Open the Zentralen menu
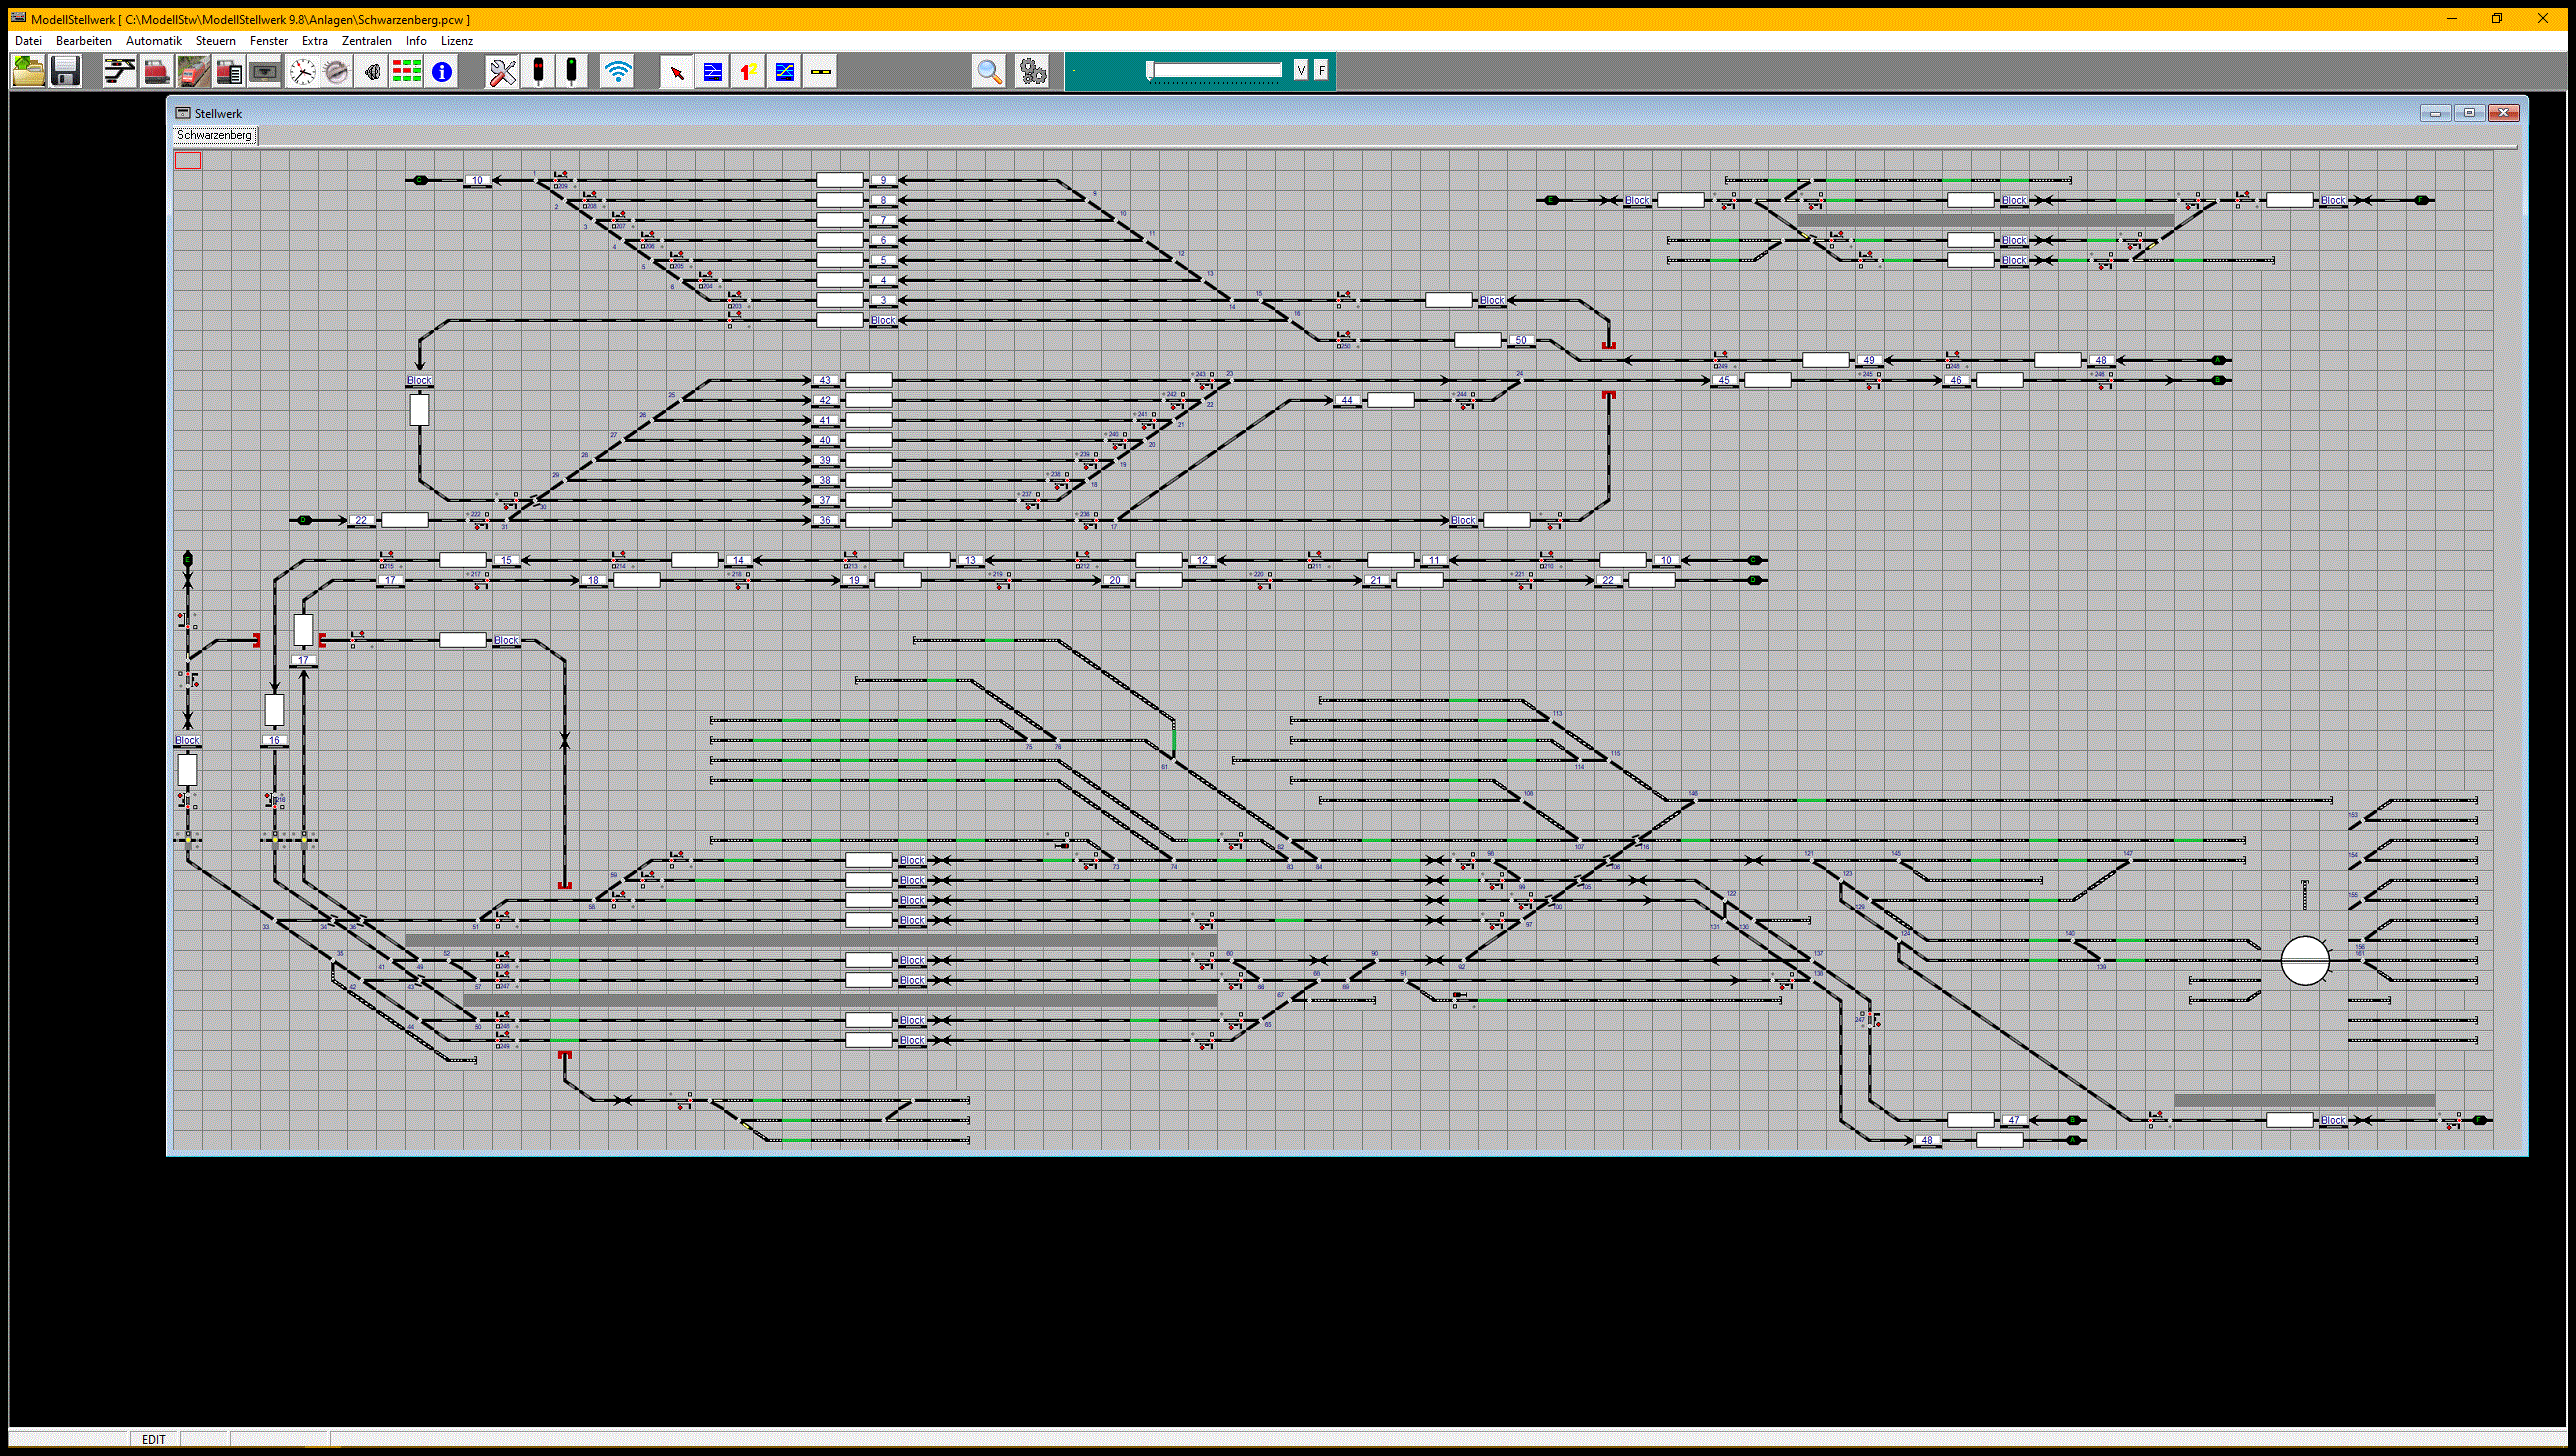This screenshot has width=2576, height=1456. coord(367,41)
